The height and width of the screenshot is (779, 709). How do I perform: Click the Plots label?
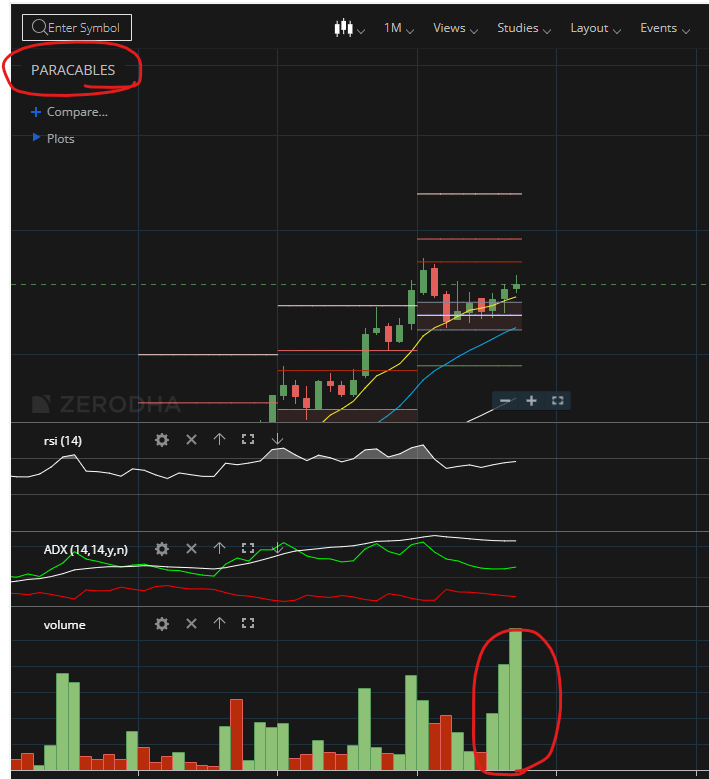(x=61, y=139)
